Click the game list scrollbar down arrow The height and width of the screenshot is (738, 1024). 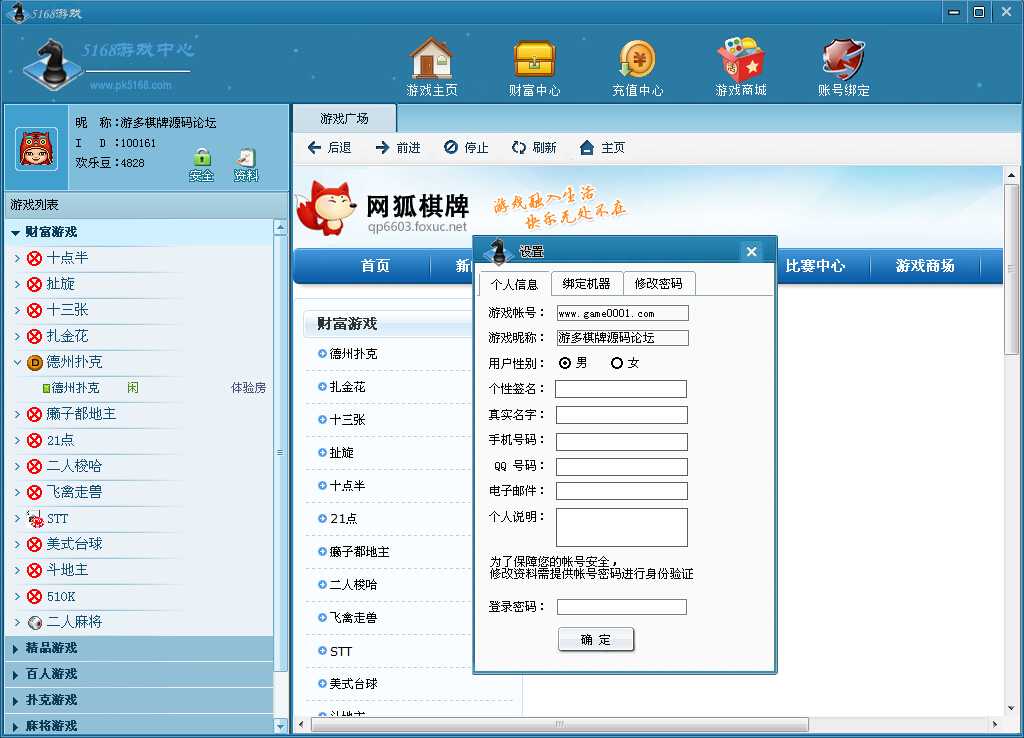(x=280, y=726)
